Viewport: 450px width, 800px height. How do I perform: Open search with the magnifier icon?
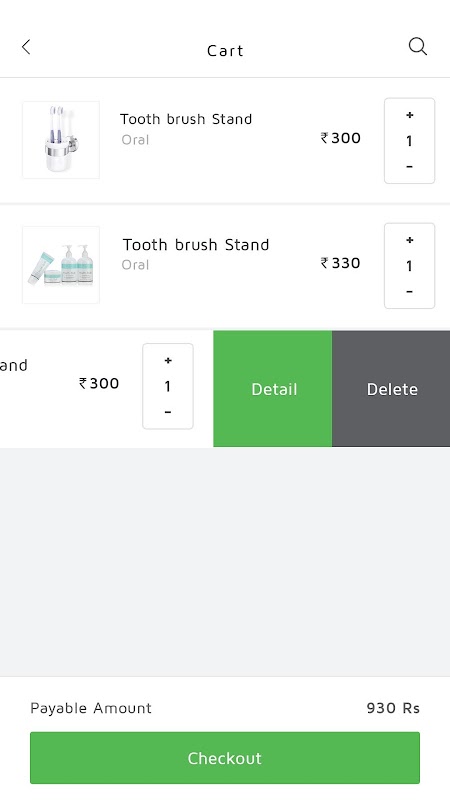pyautogui.click(x=417, y=47)
